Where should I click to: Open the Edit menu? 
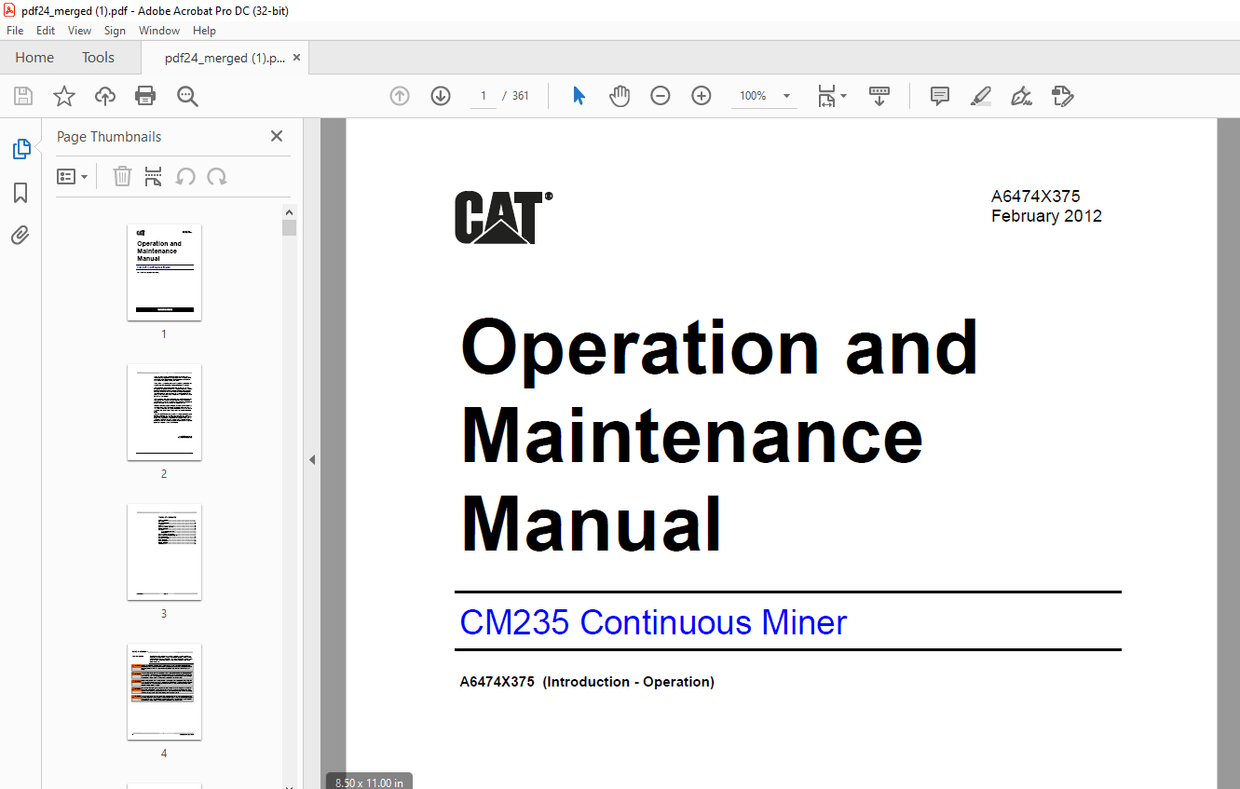45,30
